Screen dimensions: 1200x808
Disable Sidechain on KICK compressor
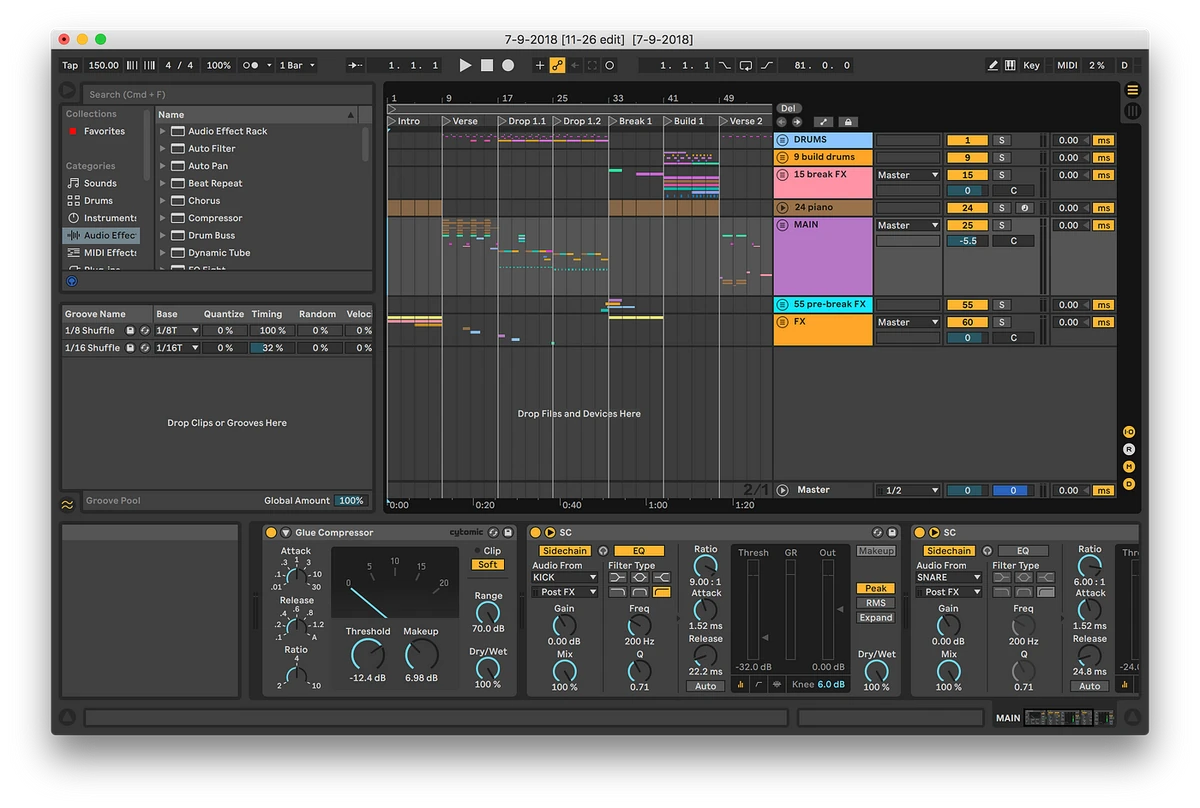[565, 551]
